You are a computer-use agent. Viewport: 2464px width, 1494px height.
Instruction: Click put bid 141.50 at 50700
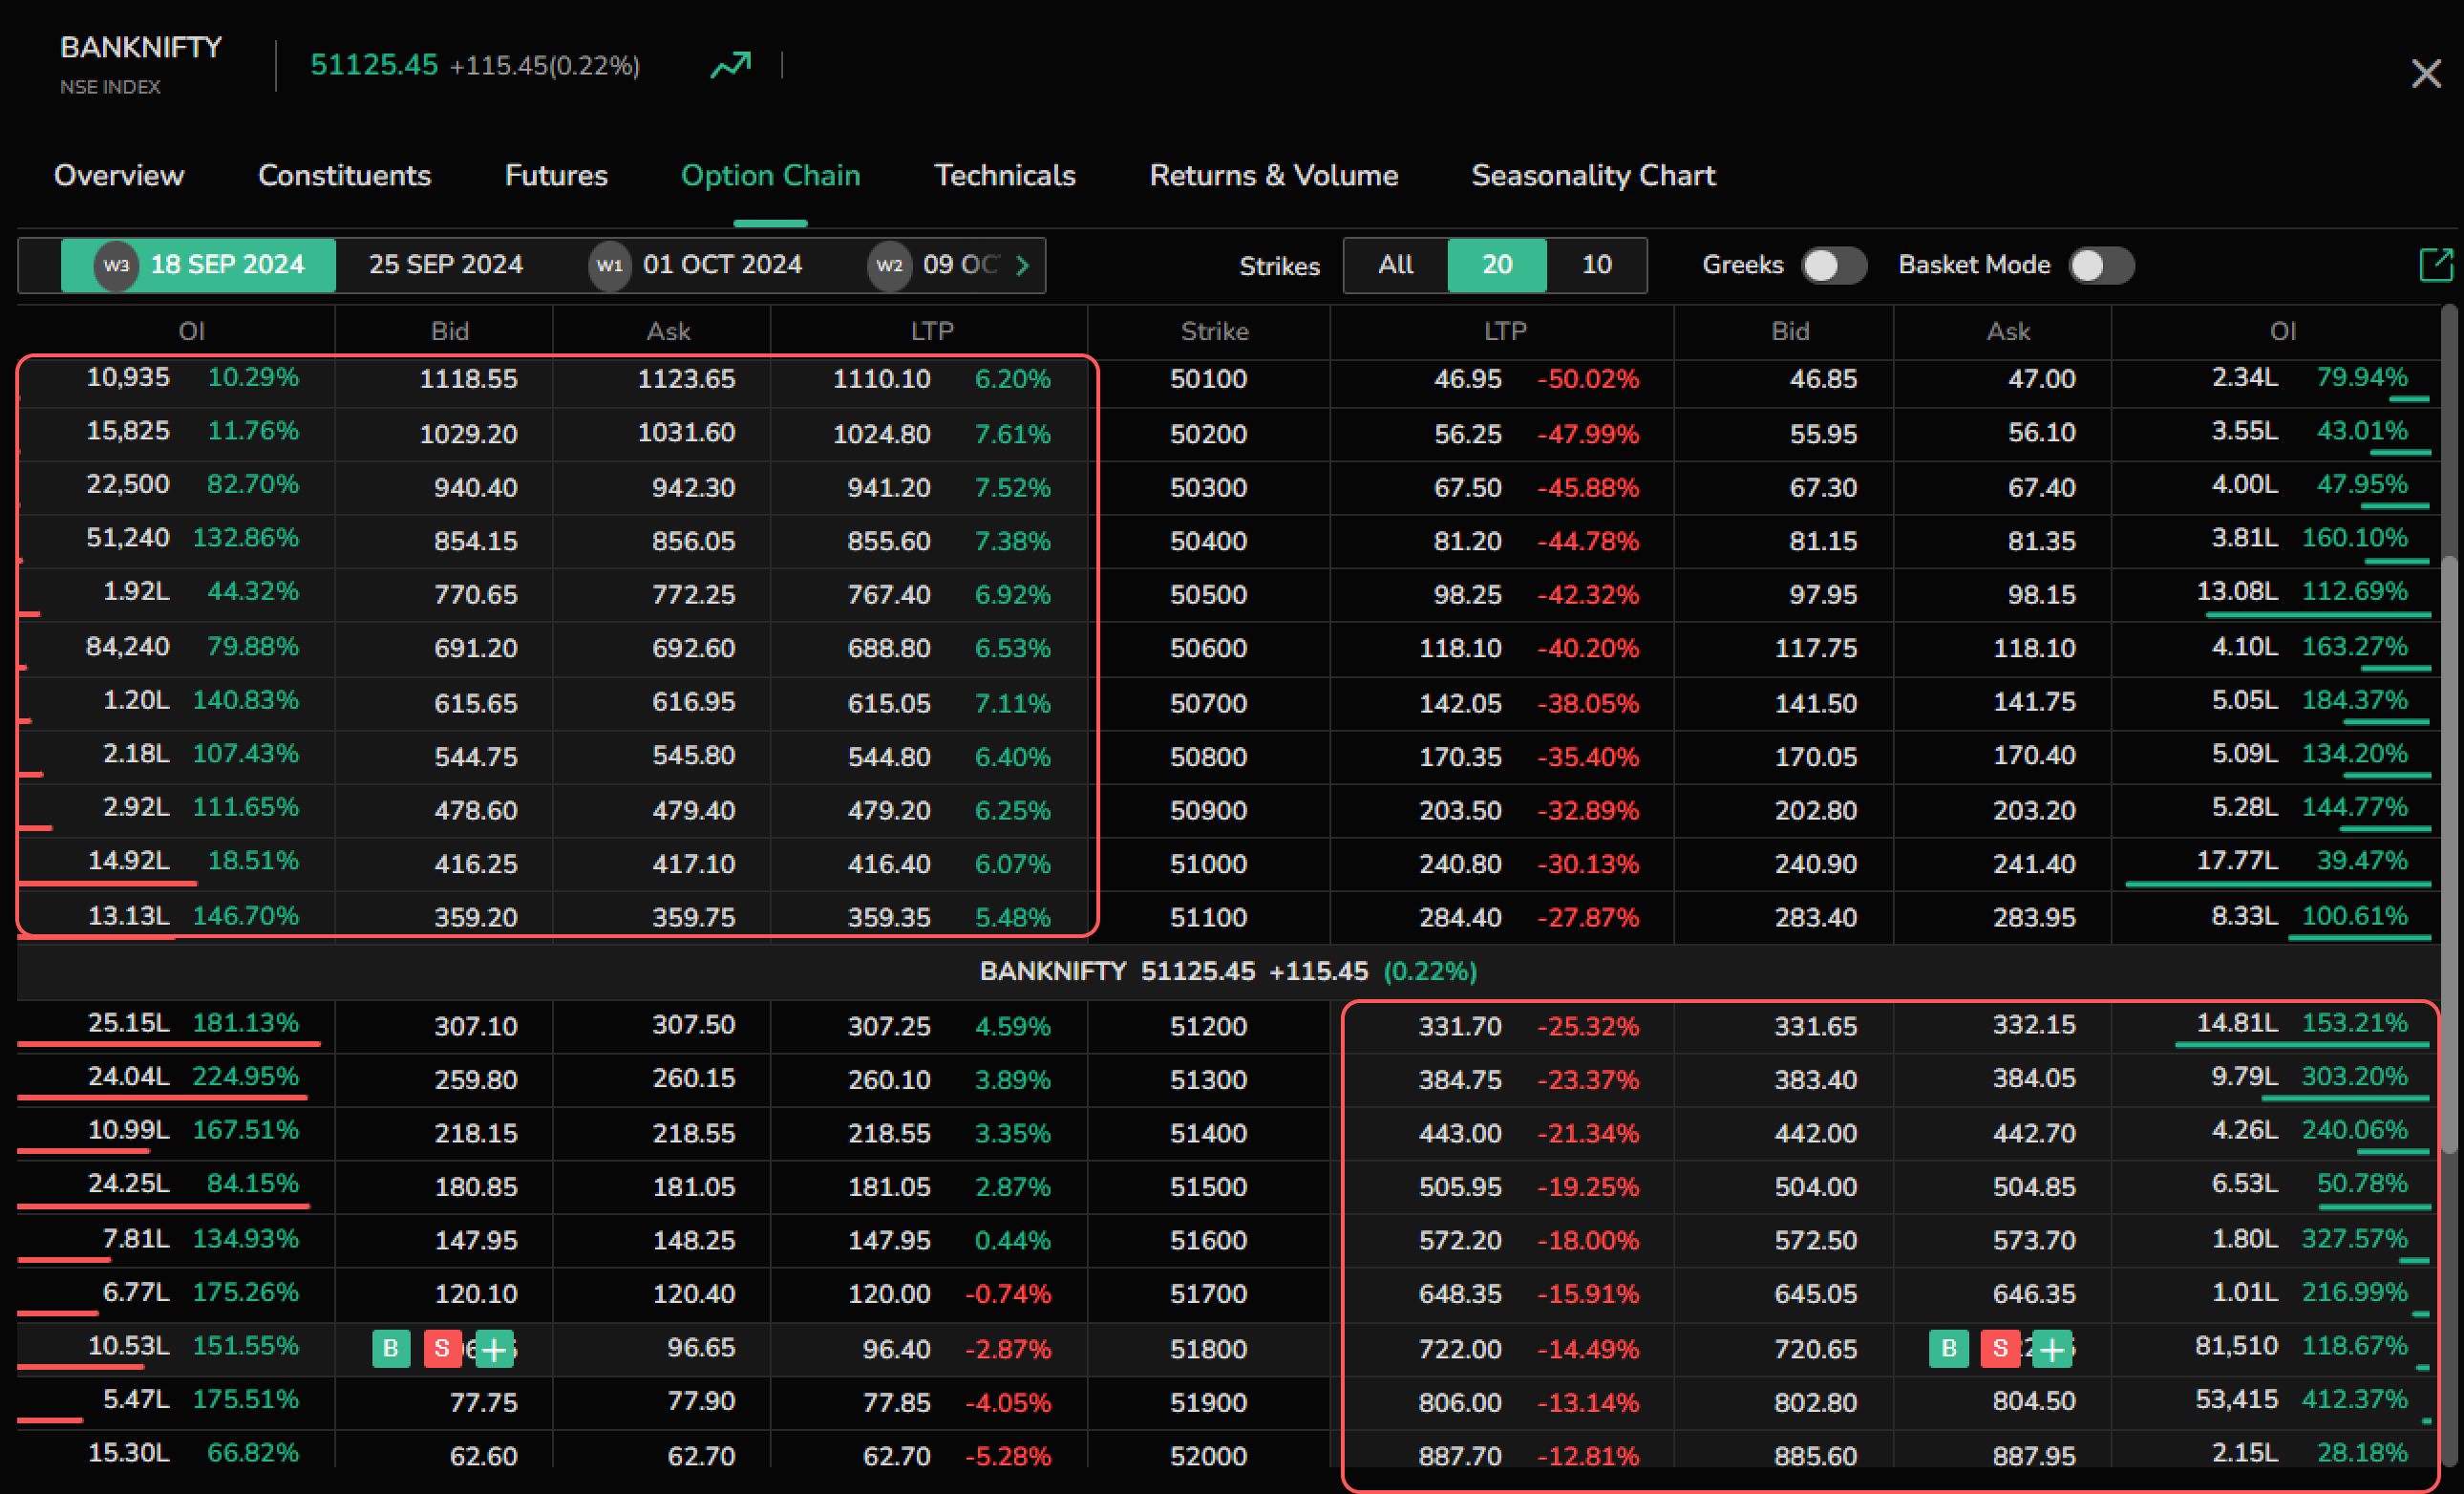(1815, 703)
